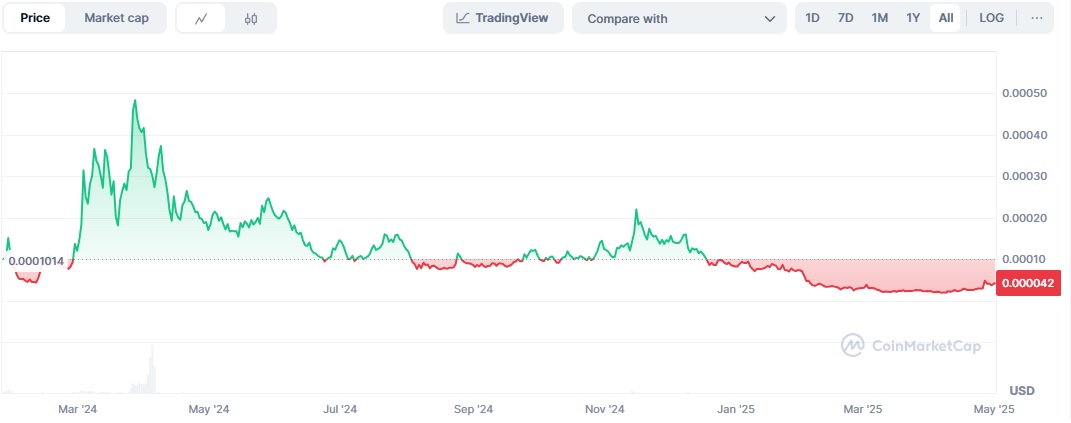Expand the Compare with dropdown
1071x423 pixels.
pyautogui.click(x=680, y=18)
